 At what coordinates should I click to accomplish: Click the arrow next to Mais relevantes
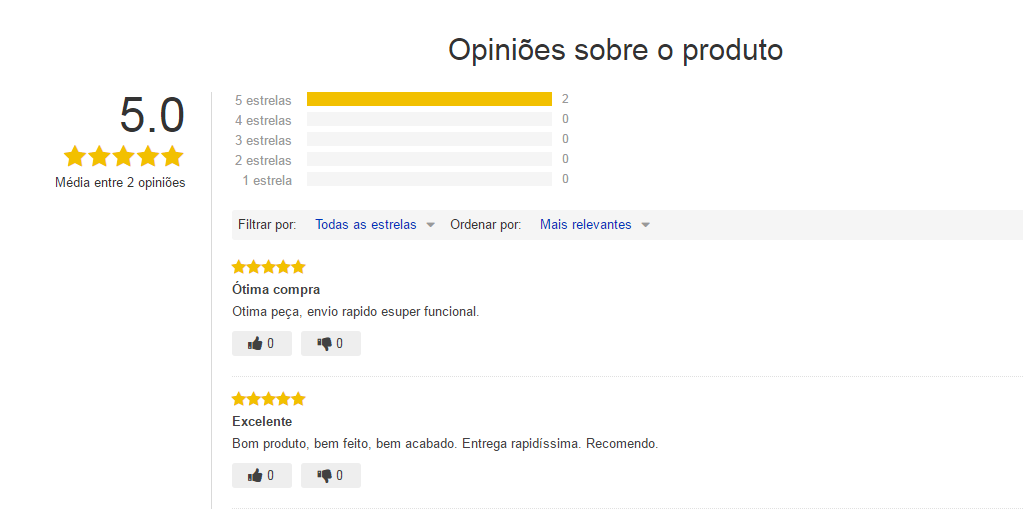click(x=645, y=225)
